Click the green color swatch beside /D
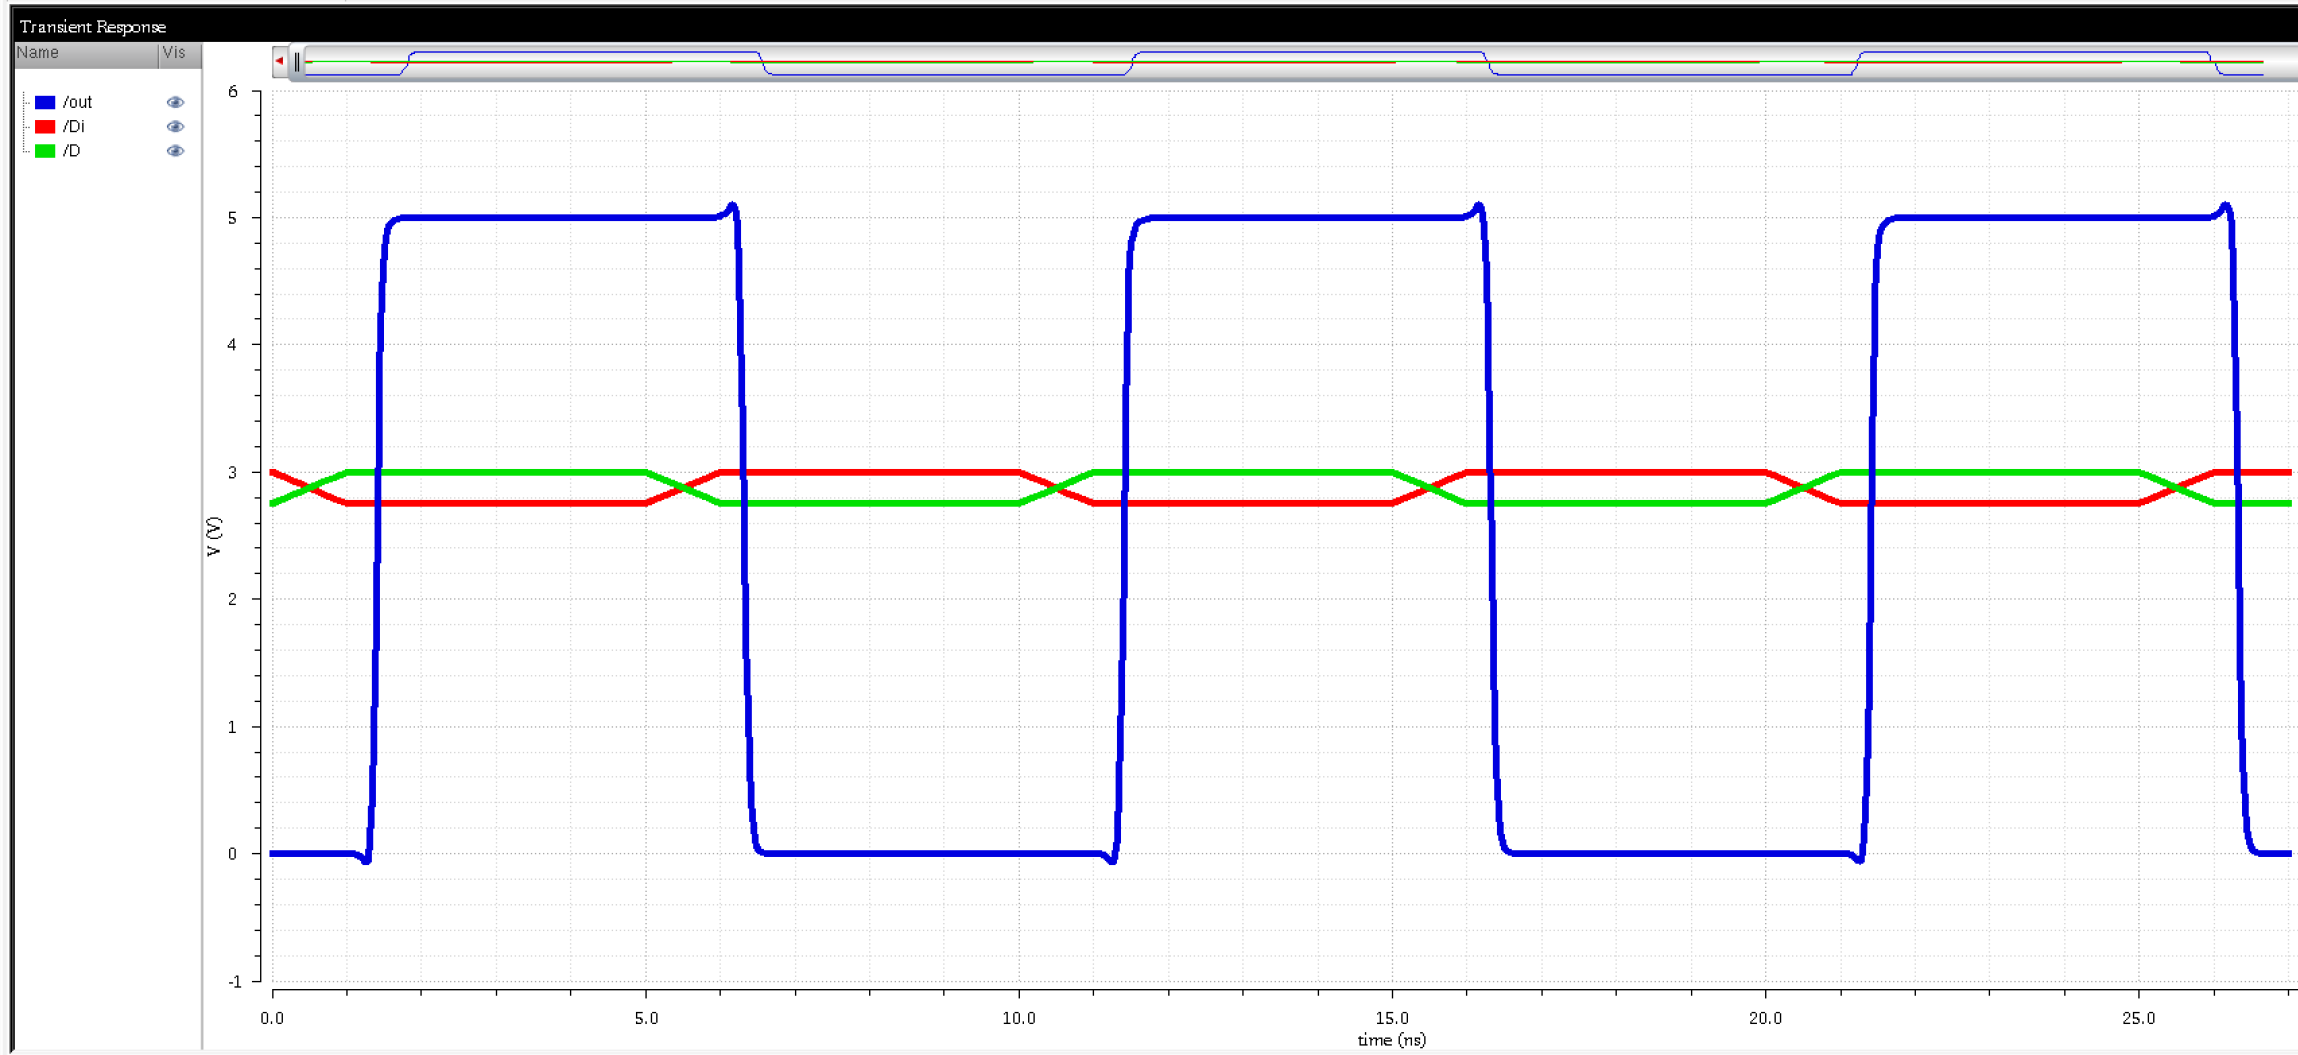The width and height of the screenshot is (2298, 1055). pos(45,151)
